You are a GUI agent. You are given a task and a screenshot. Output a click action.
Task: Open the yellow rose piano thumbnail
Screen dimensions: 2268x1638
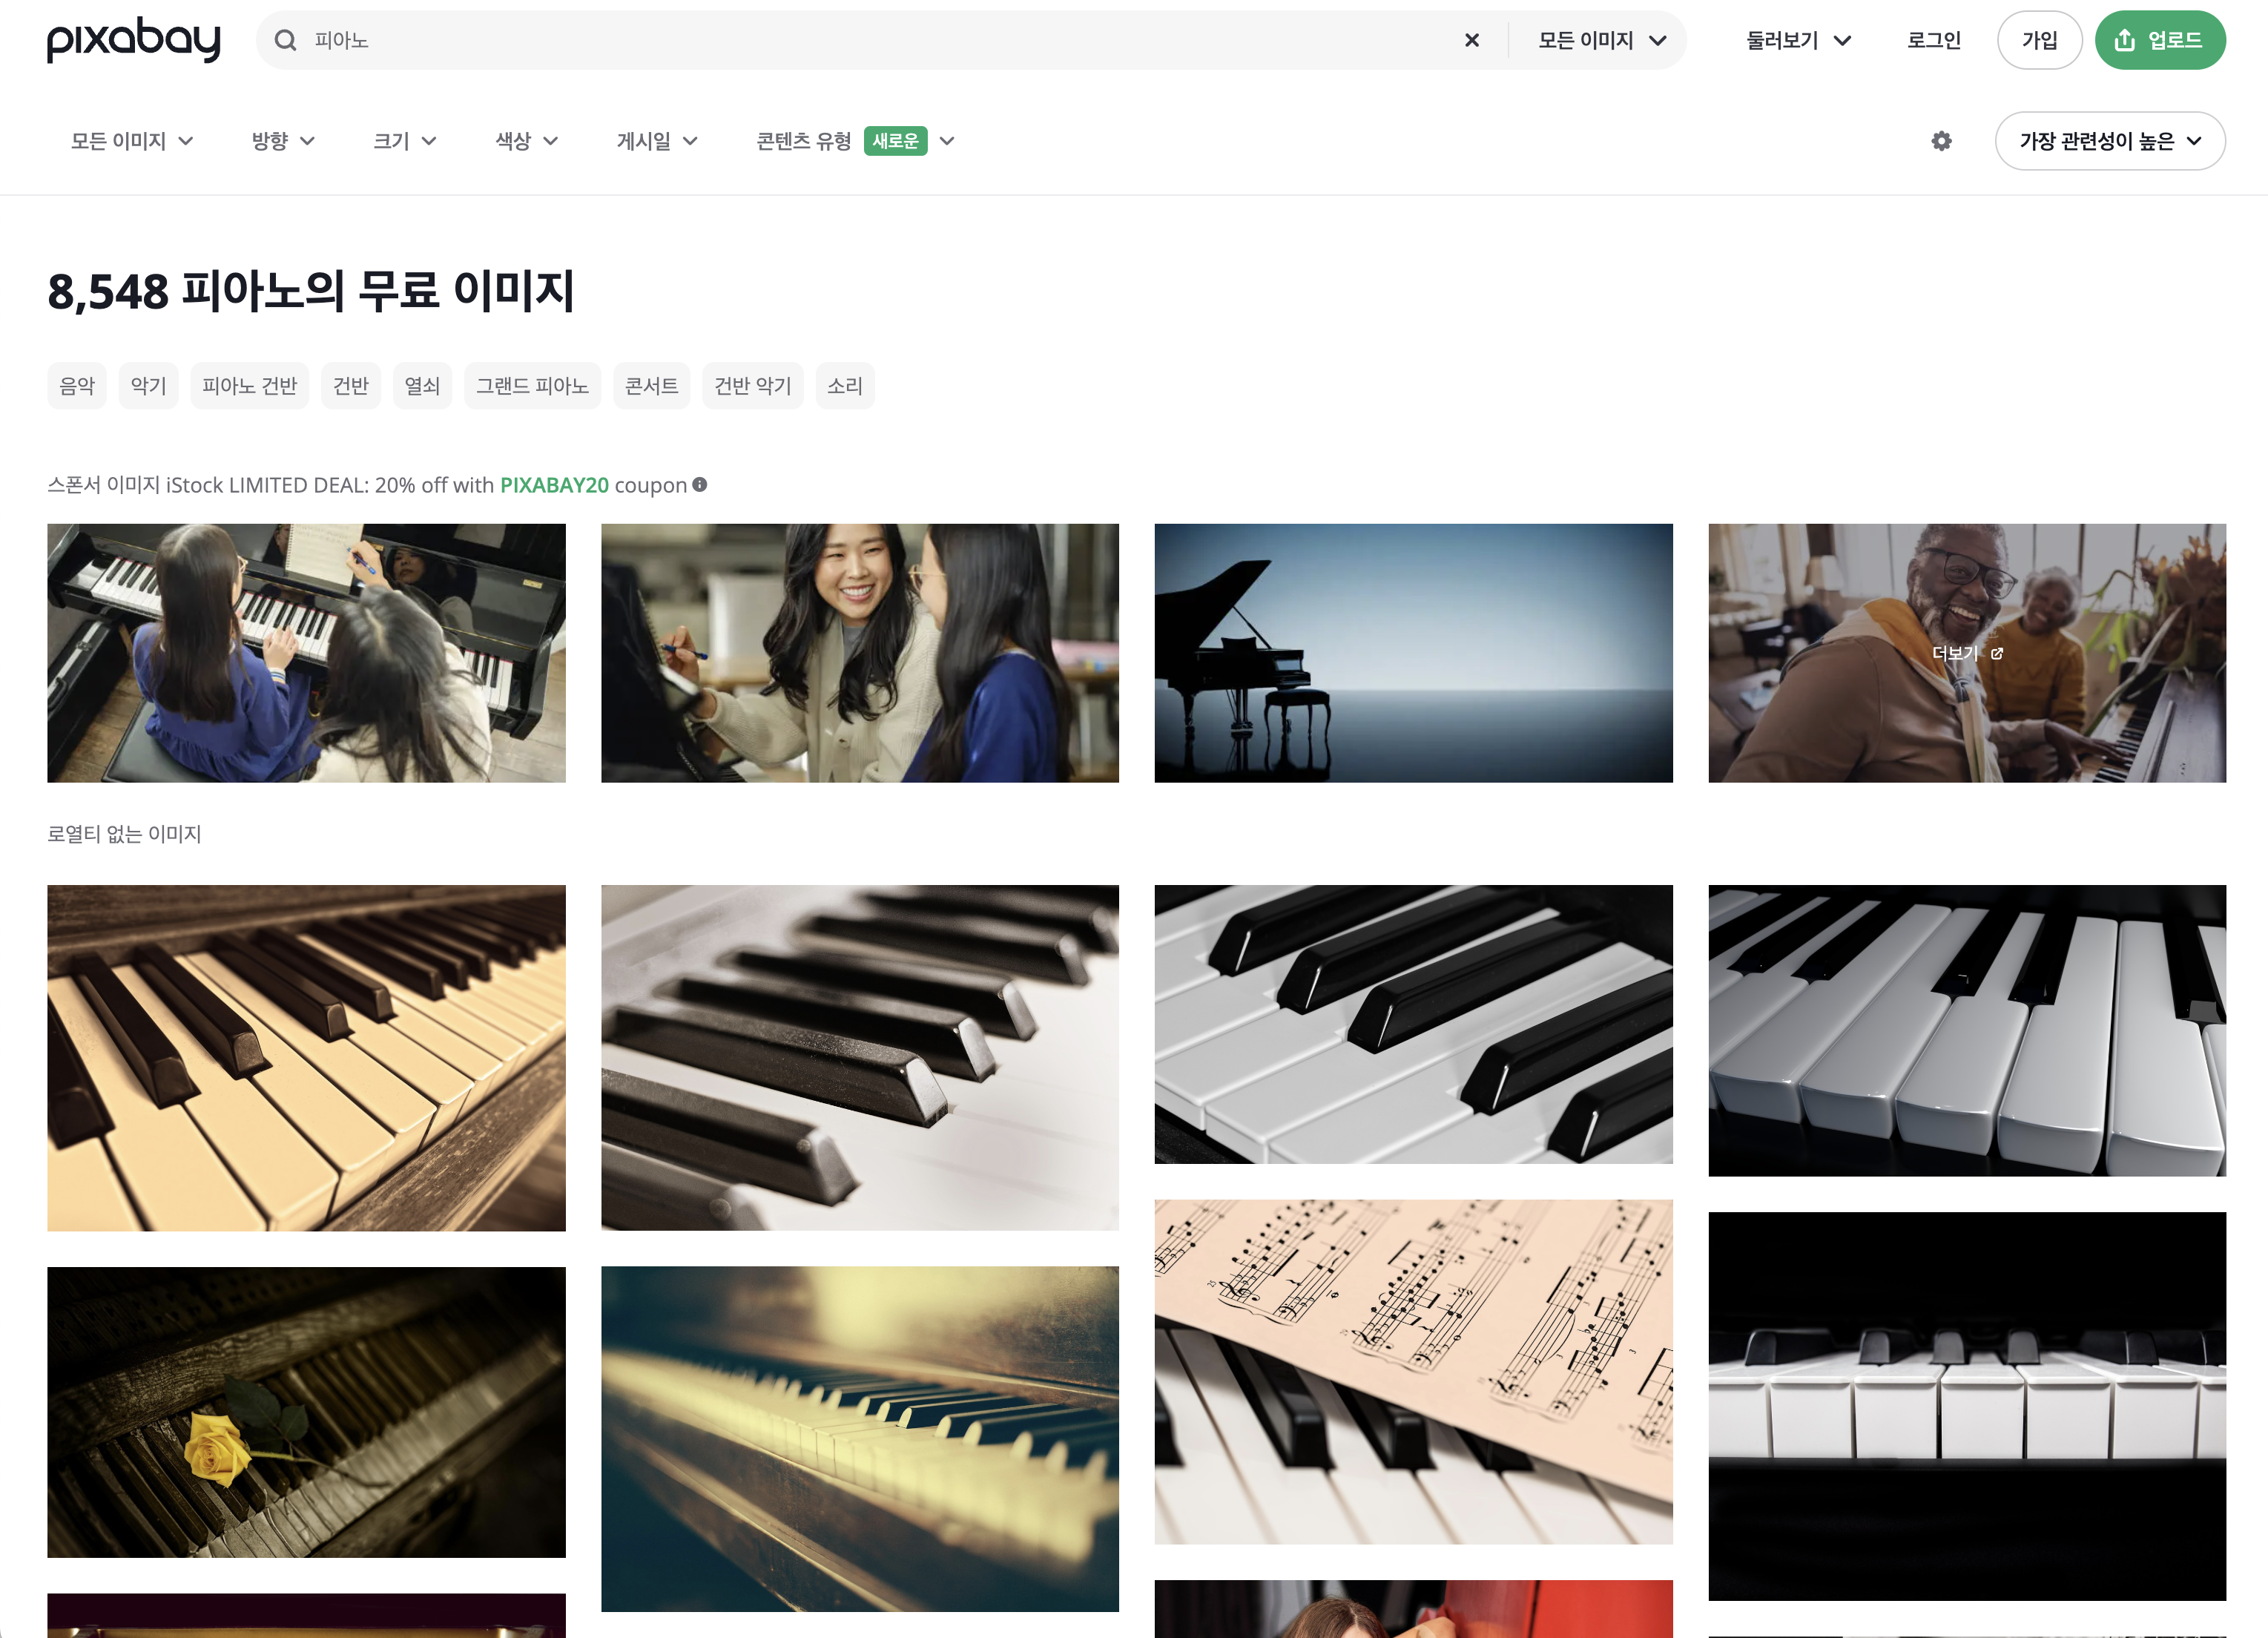tap(306, 1411)
